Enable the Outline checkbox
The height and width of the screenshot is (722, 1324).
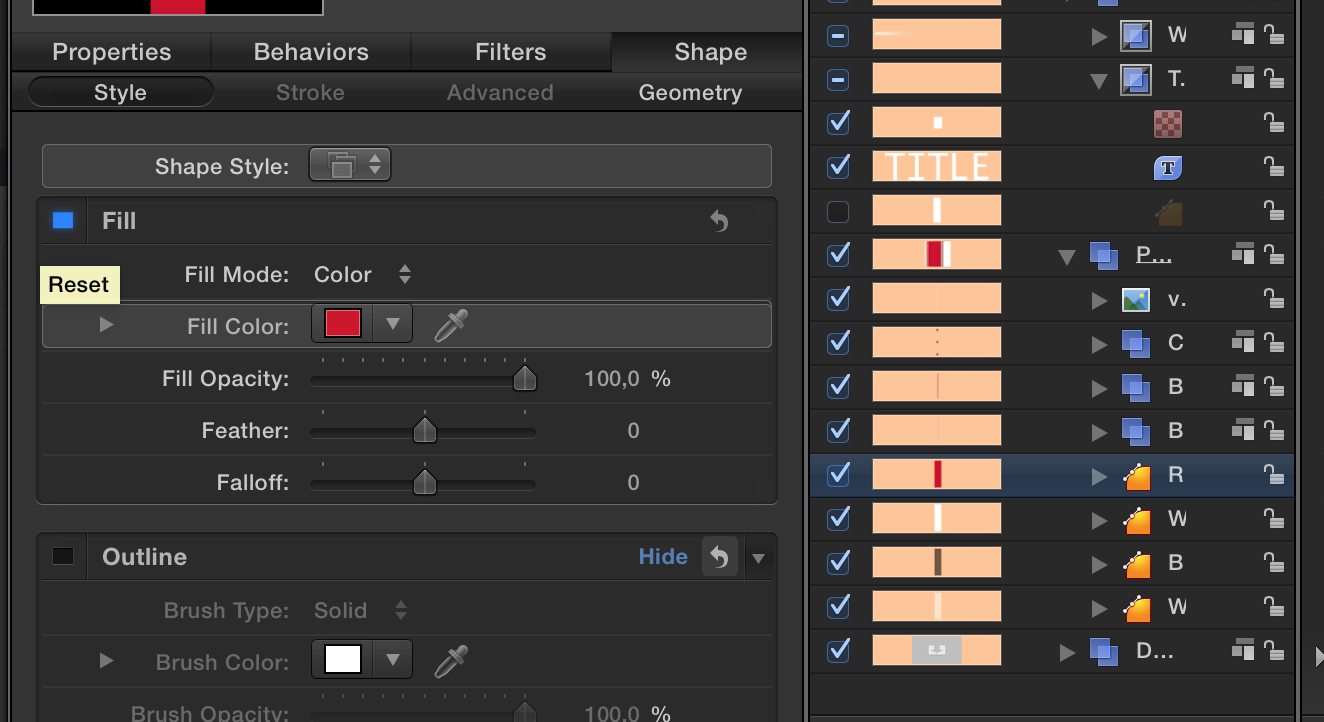click(63, 557)
